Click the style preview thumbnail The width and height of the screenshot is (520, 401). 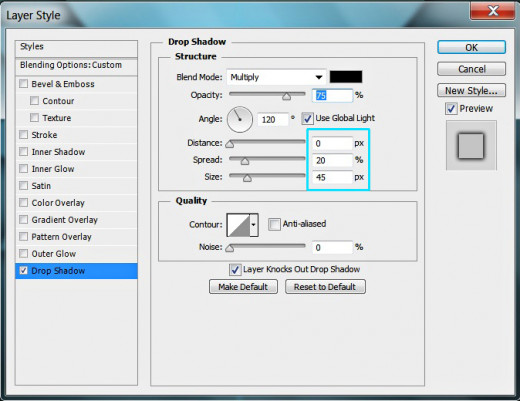click(x=471, y=146)
